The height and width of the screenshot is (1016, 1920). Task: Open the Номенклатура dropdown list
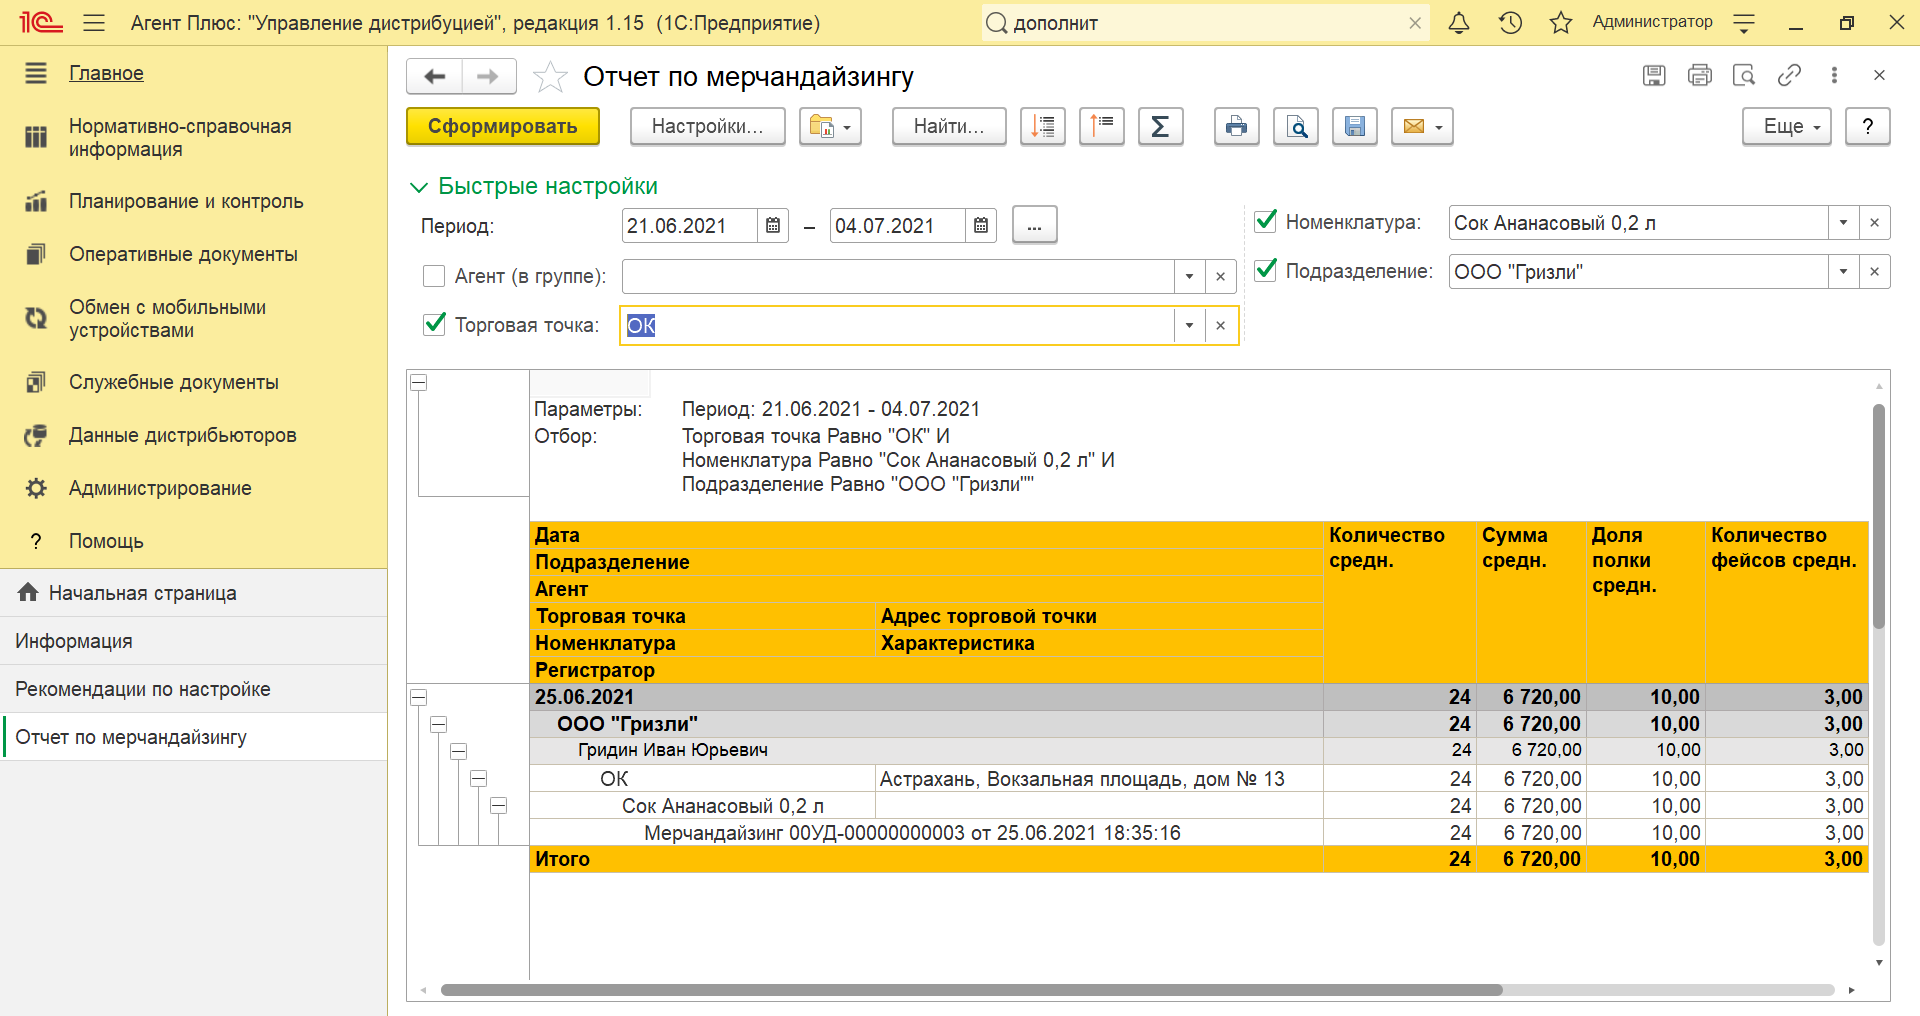point(1843,223)
